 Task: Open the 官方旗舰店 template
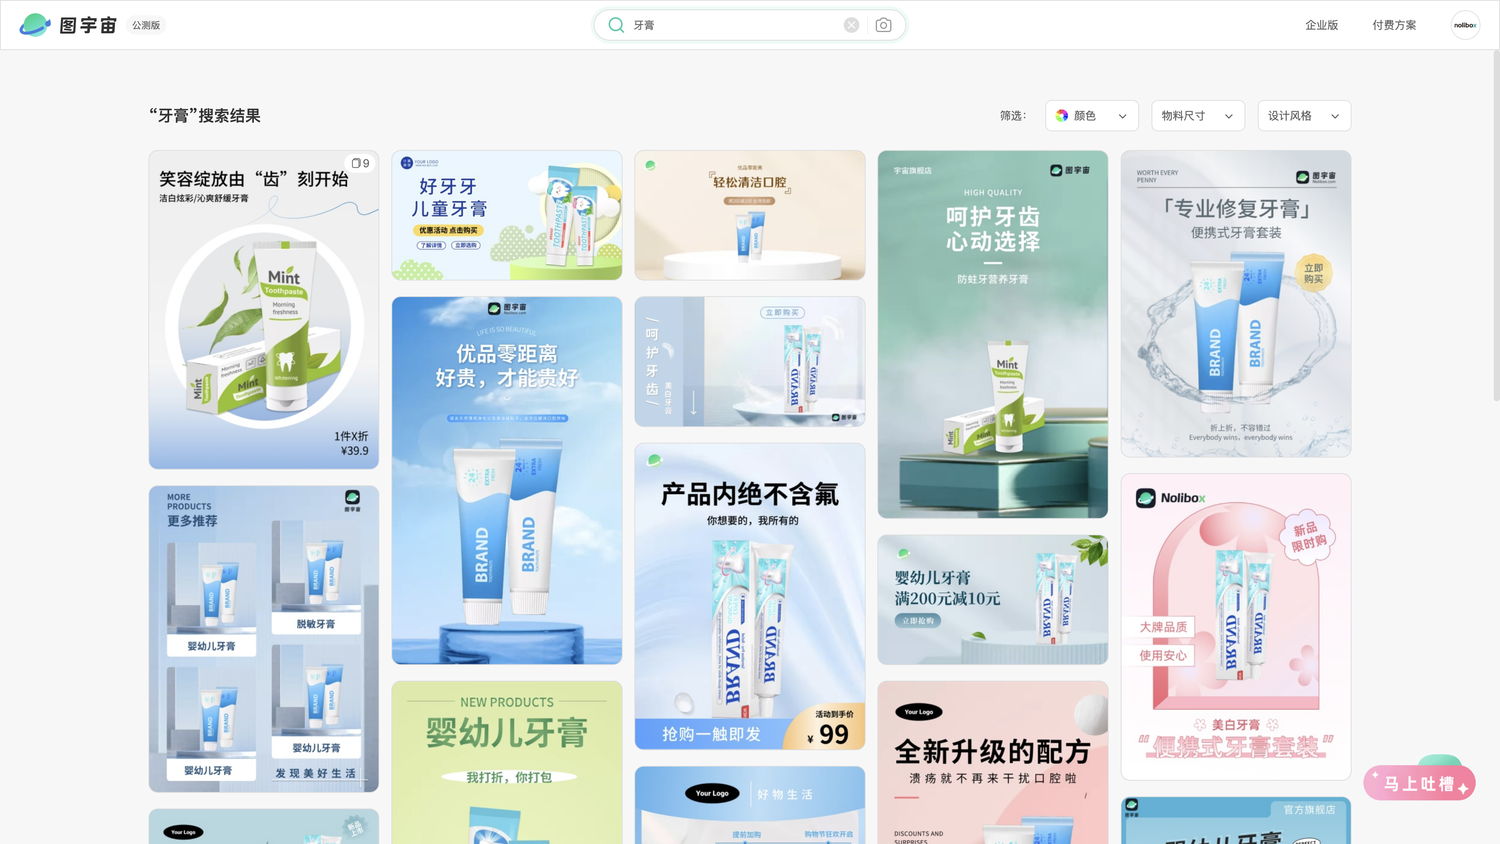coord(1236,820)
